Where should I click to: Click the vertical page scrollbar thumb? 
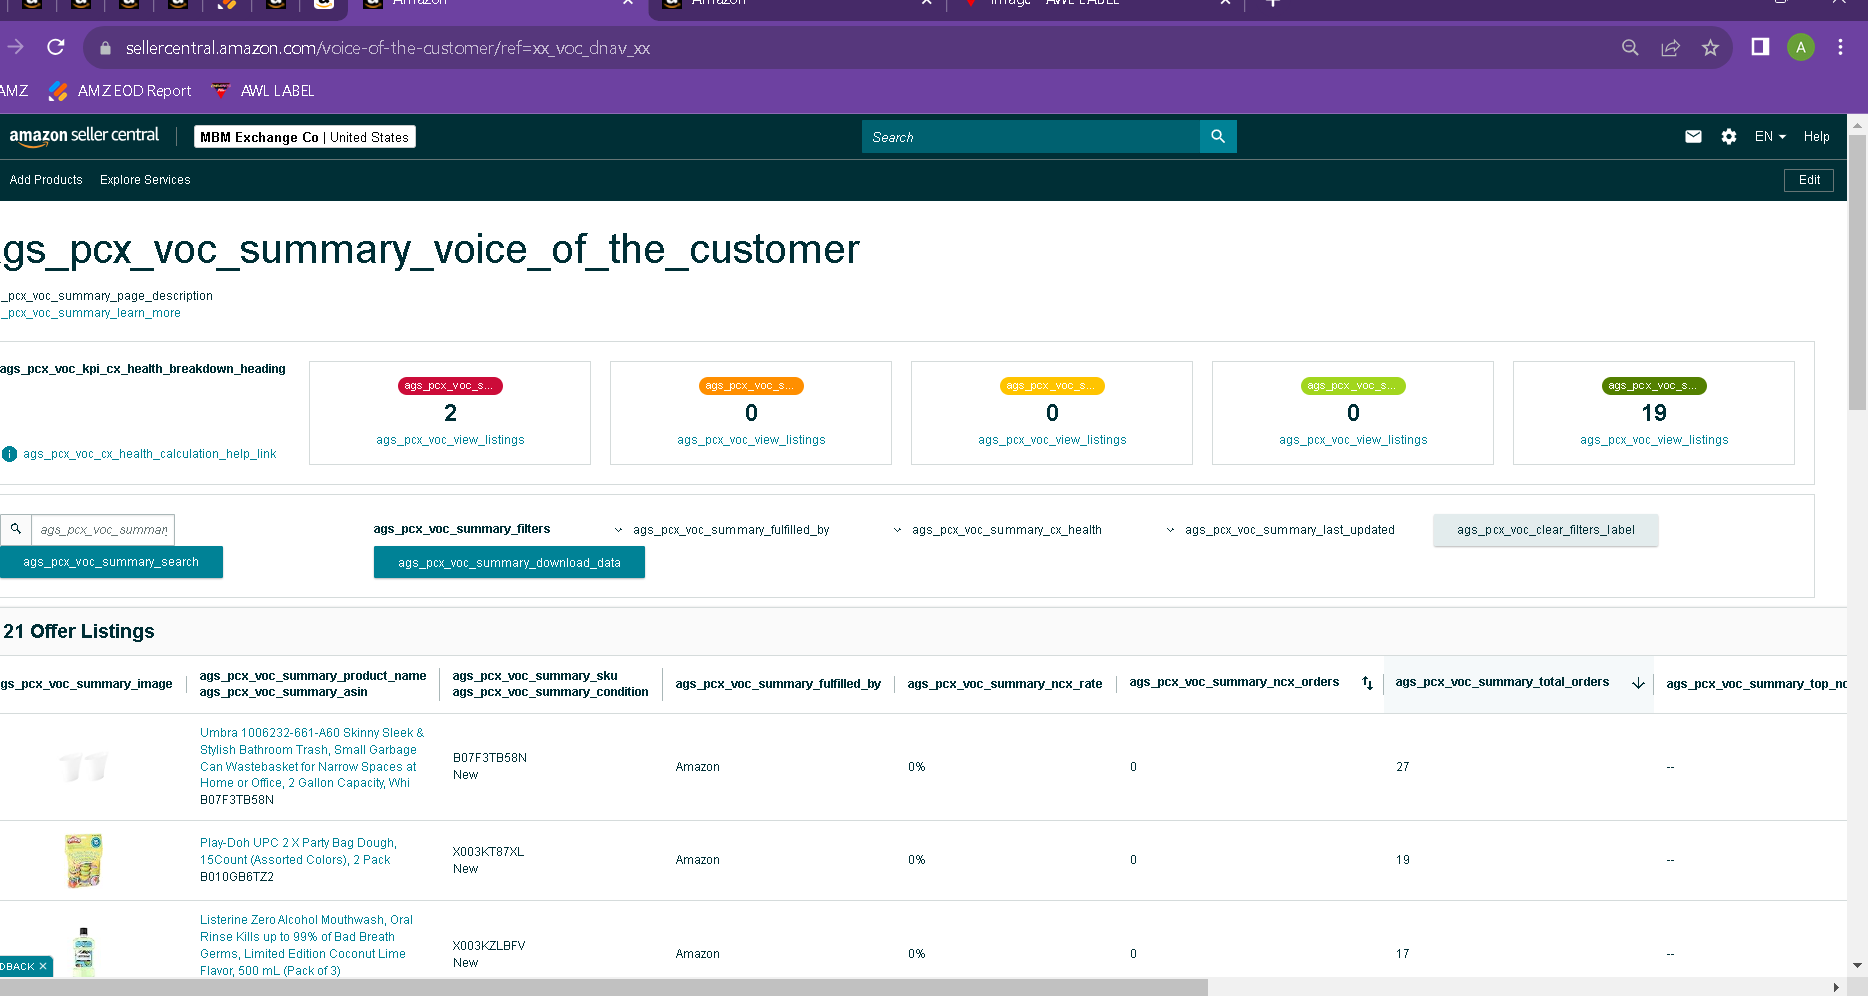pos(1857,272)
